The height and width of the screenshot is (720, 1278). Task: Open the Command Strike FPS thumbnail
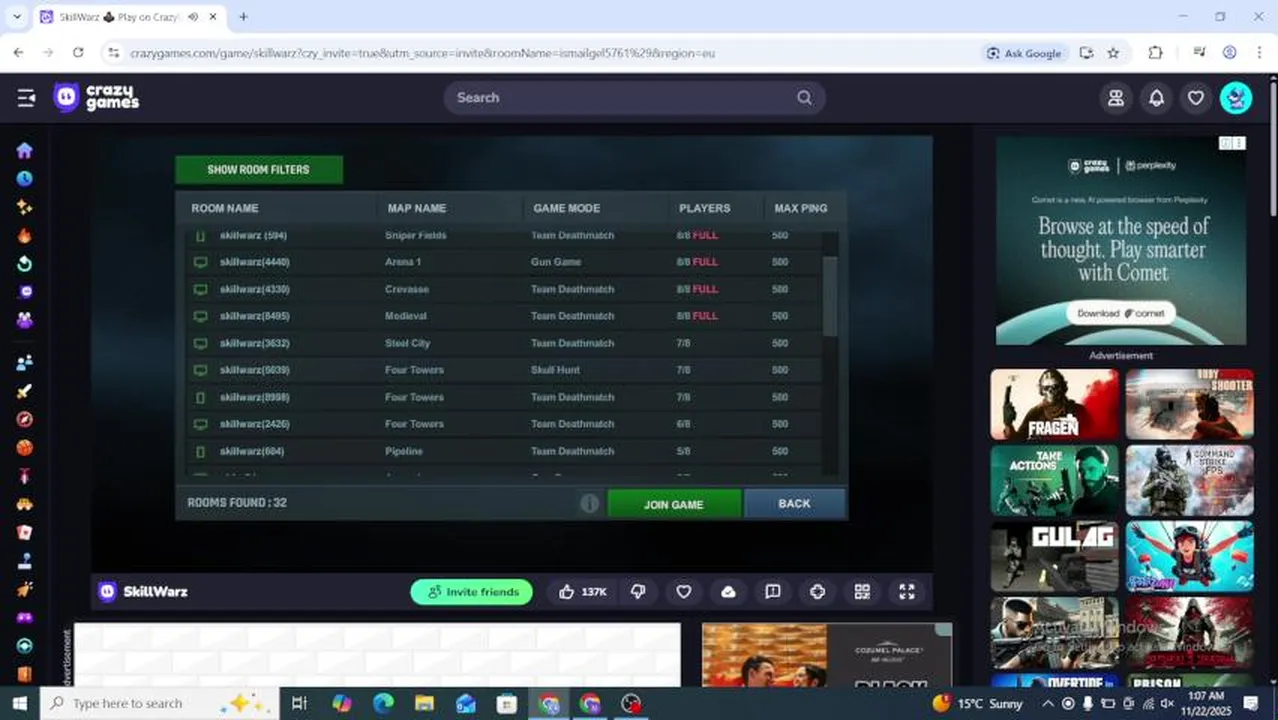(x=1190, y=480)
